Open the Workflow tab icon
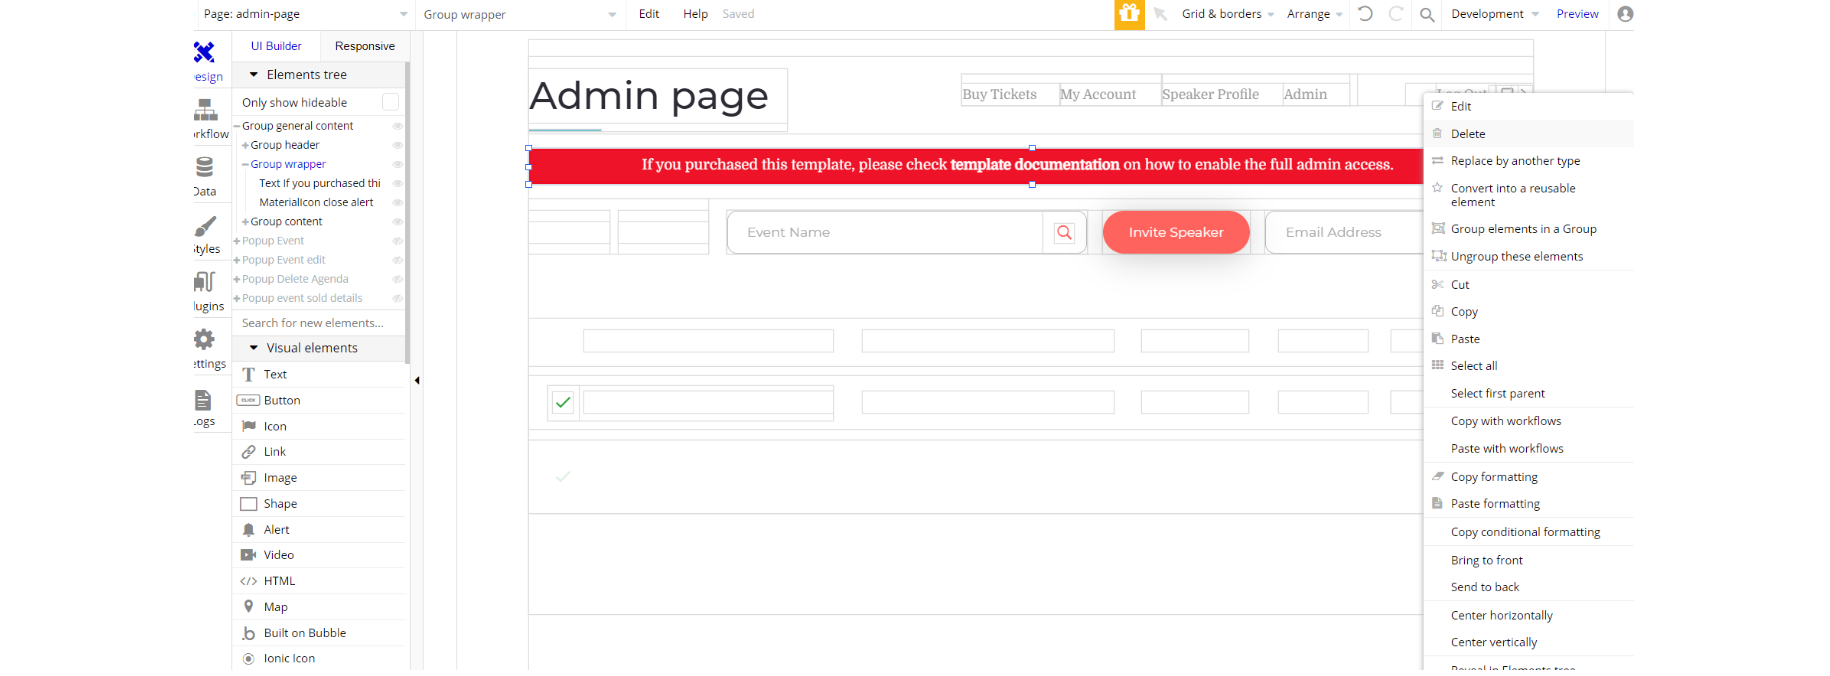 (206, 109)
